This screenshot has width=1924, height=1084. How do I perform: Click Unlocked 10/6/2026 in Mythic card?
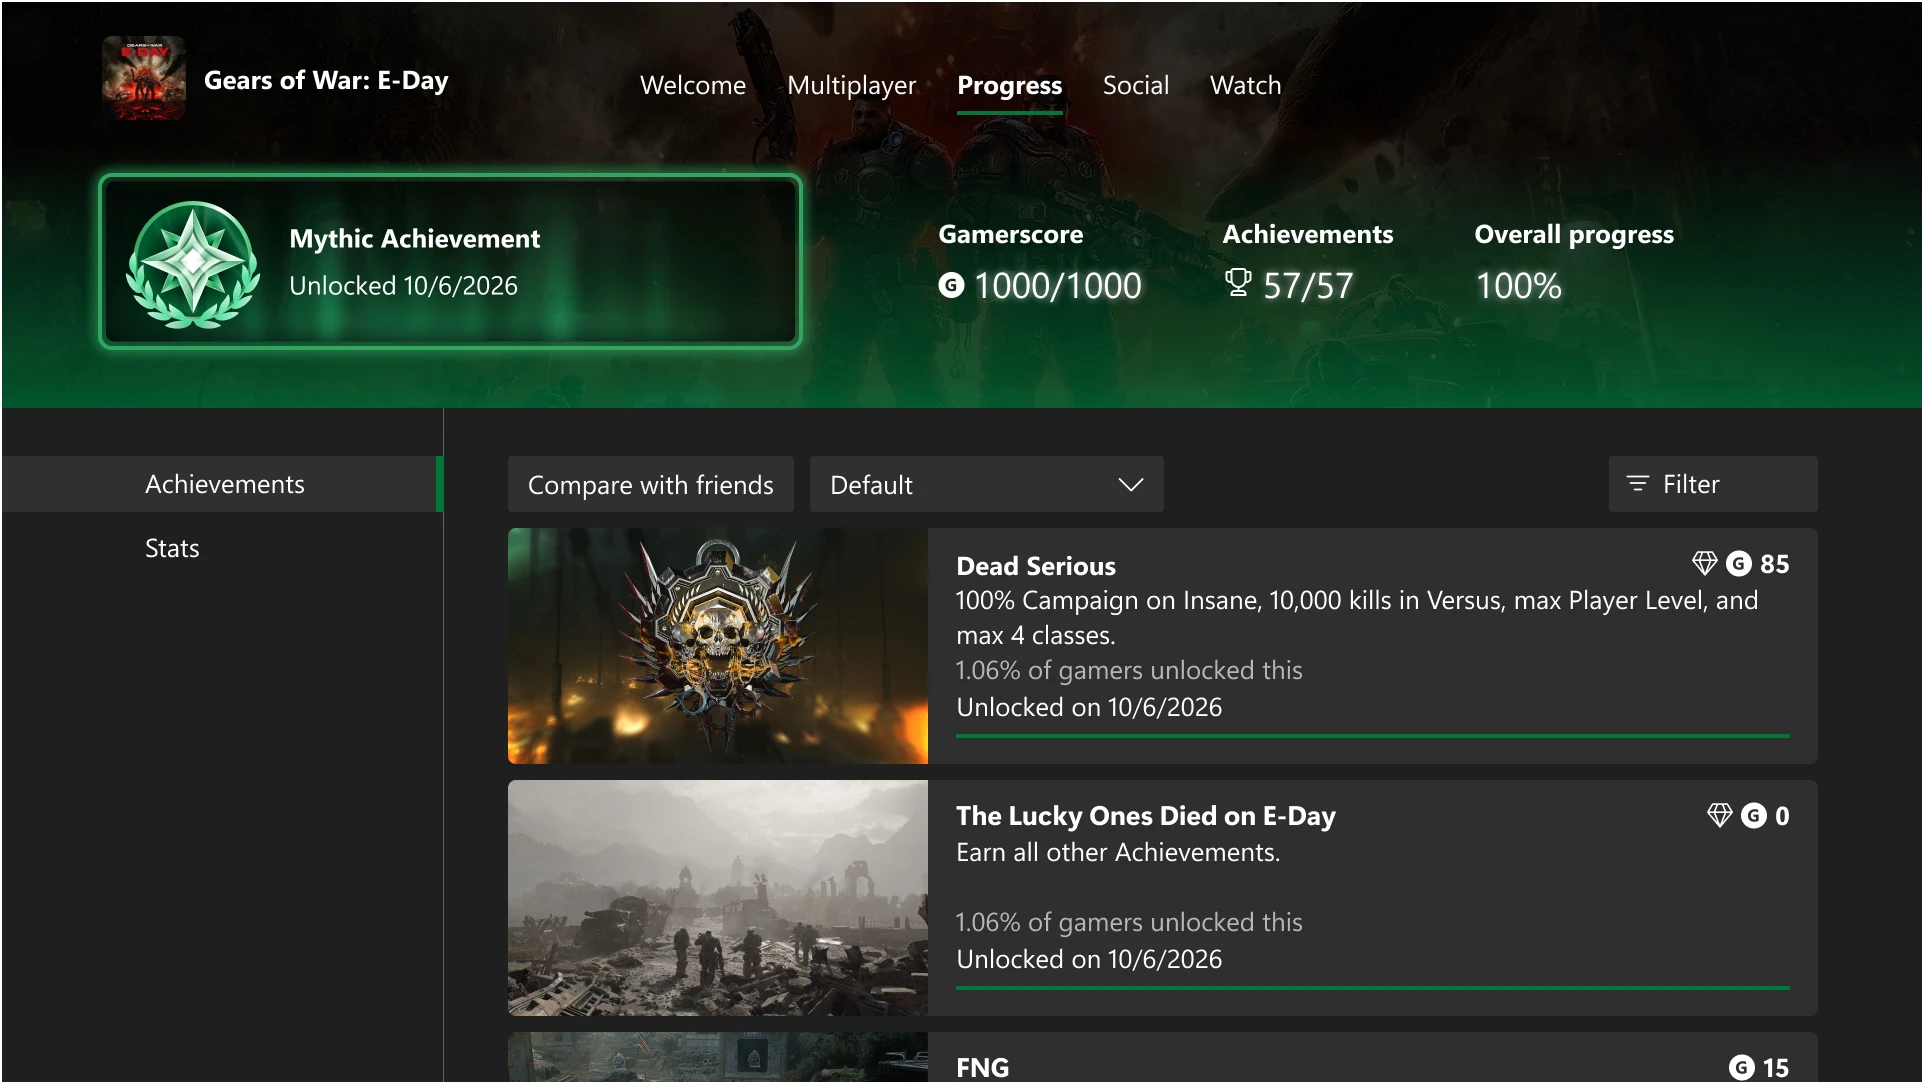[x=404, y=286]
